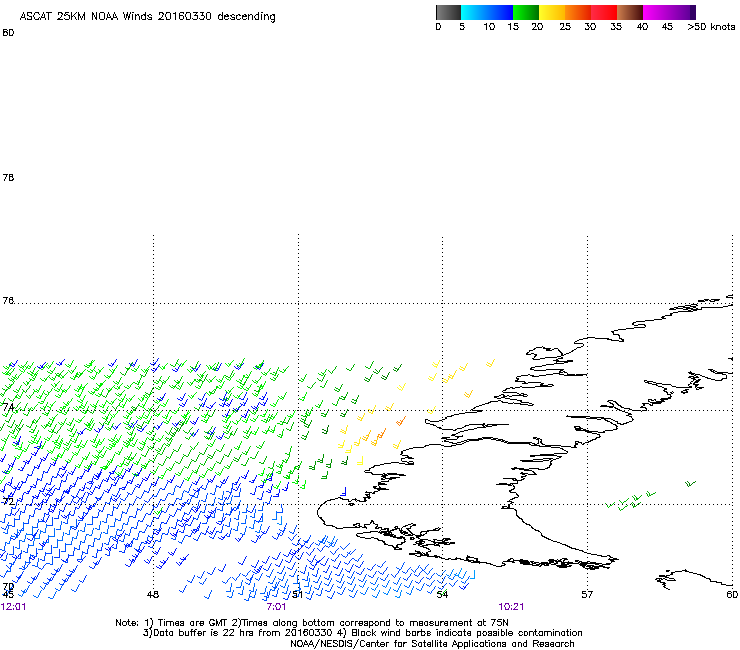Click the red 30-35 knots color bar segment
This screenshot has width=740, height=650.
pyautogui.click(x=604, y=12)
